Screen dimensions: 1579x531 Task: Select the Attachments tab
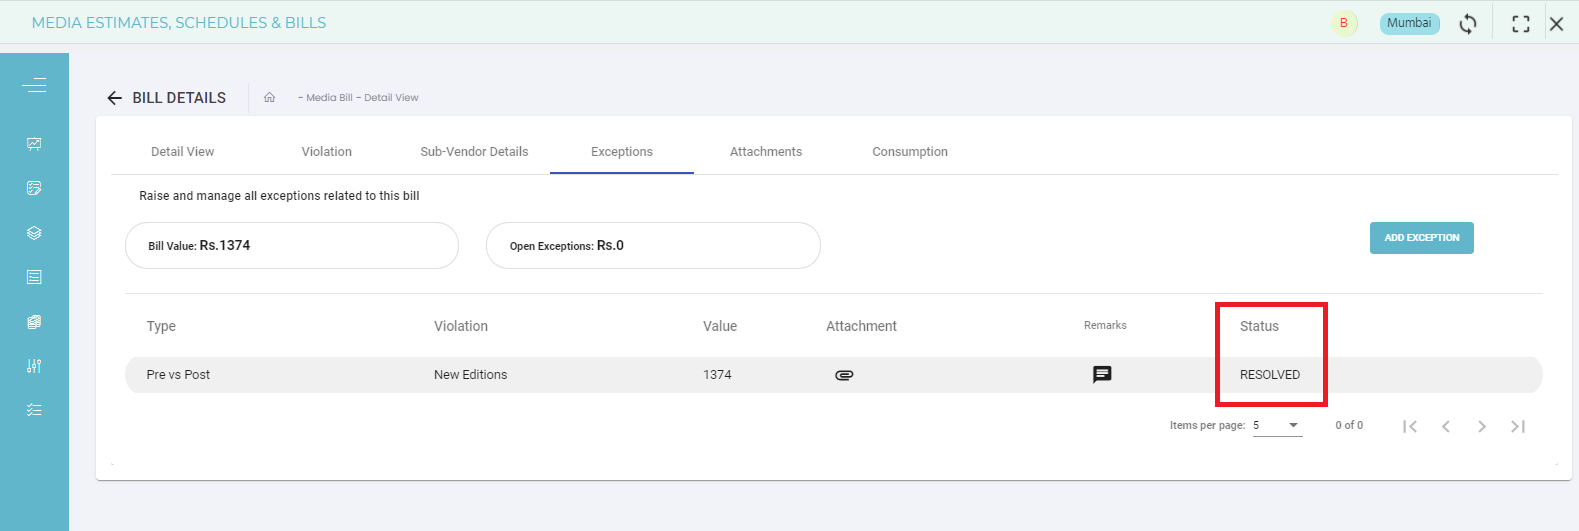tap(765, 152)
